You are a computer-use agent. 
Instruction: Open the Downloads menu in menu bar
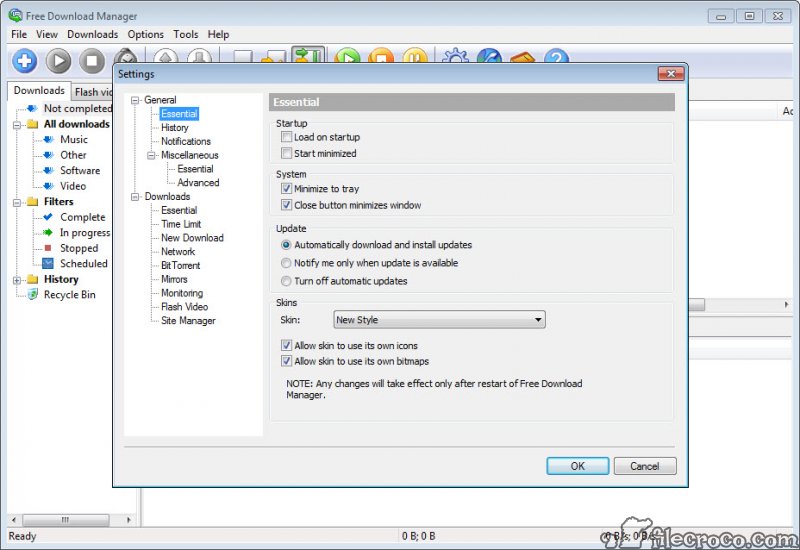[92, 34]
